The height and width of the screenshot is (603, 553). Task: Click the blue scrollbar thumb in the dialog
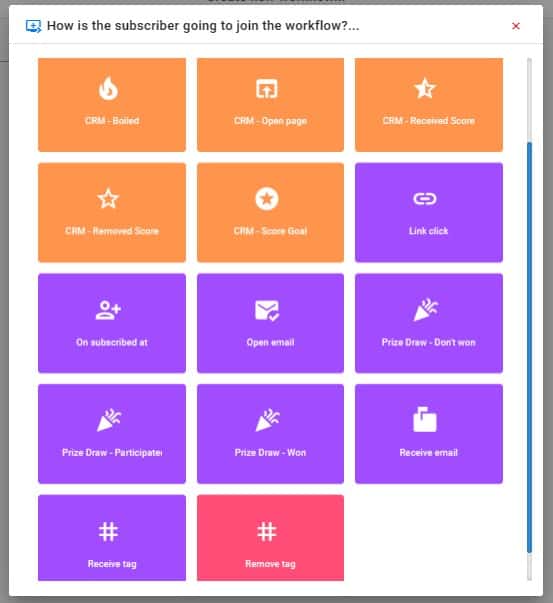click(x=530, y=347)
